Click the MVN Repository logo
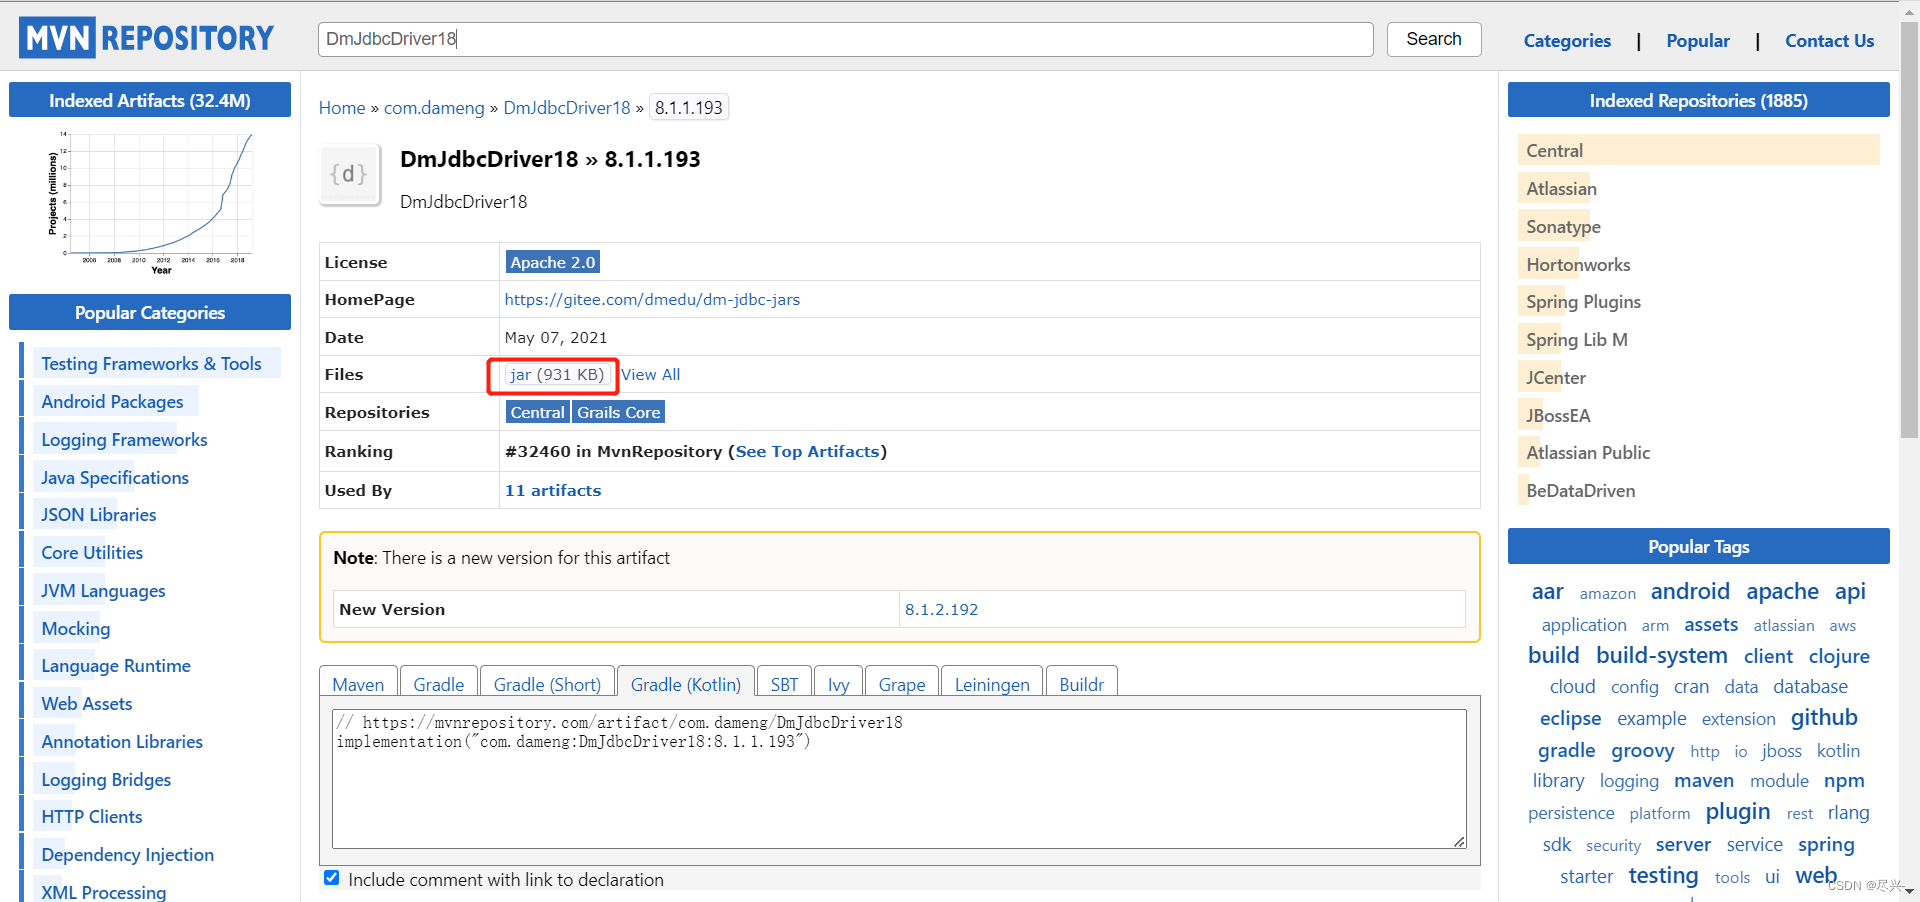The width and height of the screenshot is (1920, 902). click(146, 37)
